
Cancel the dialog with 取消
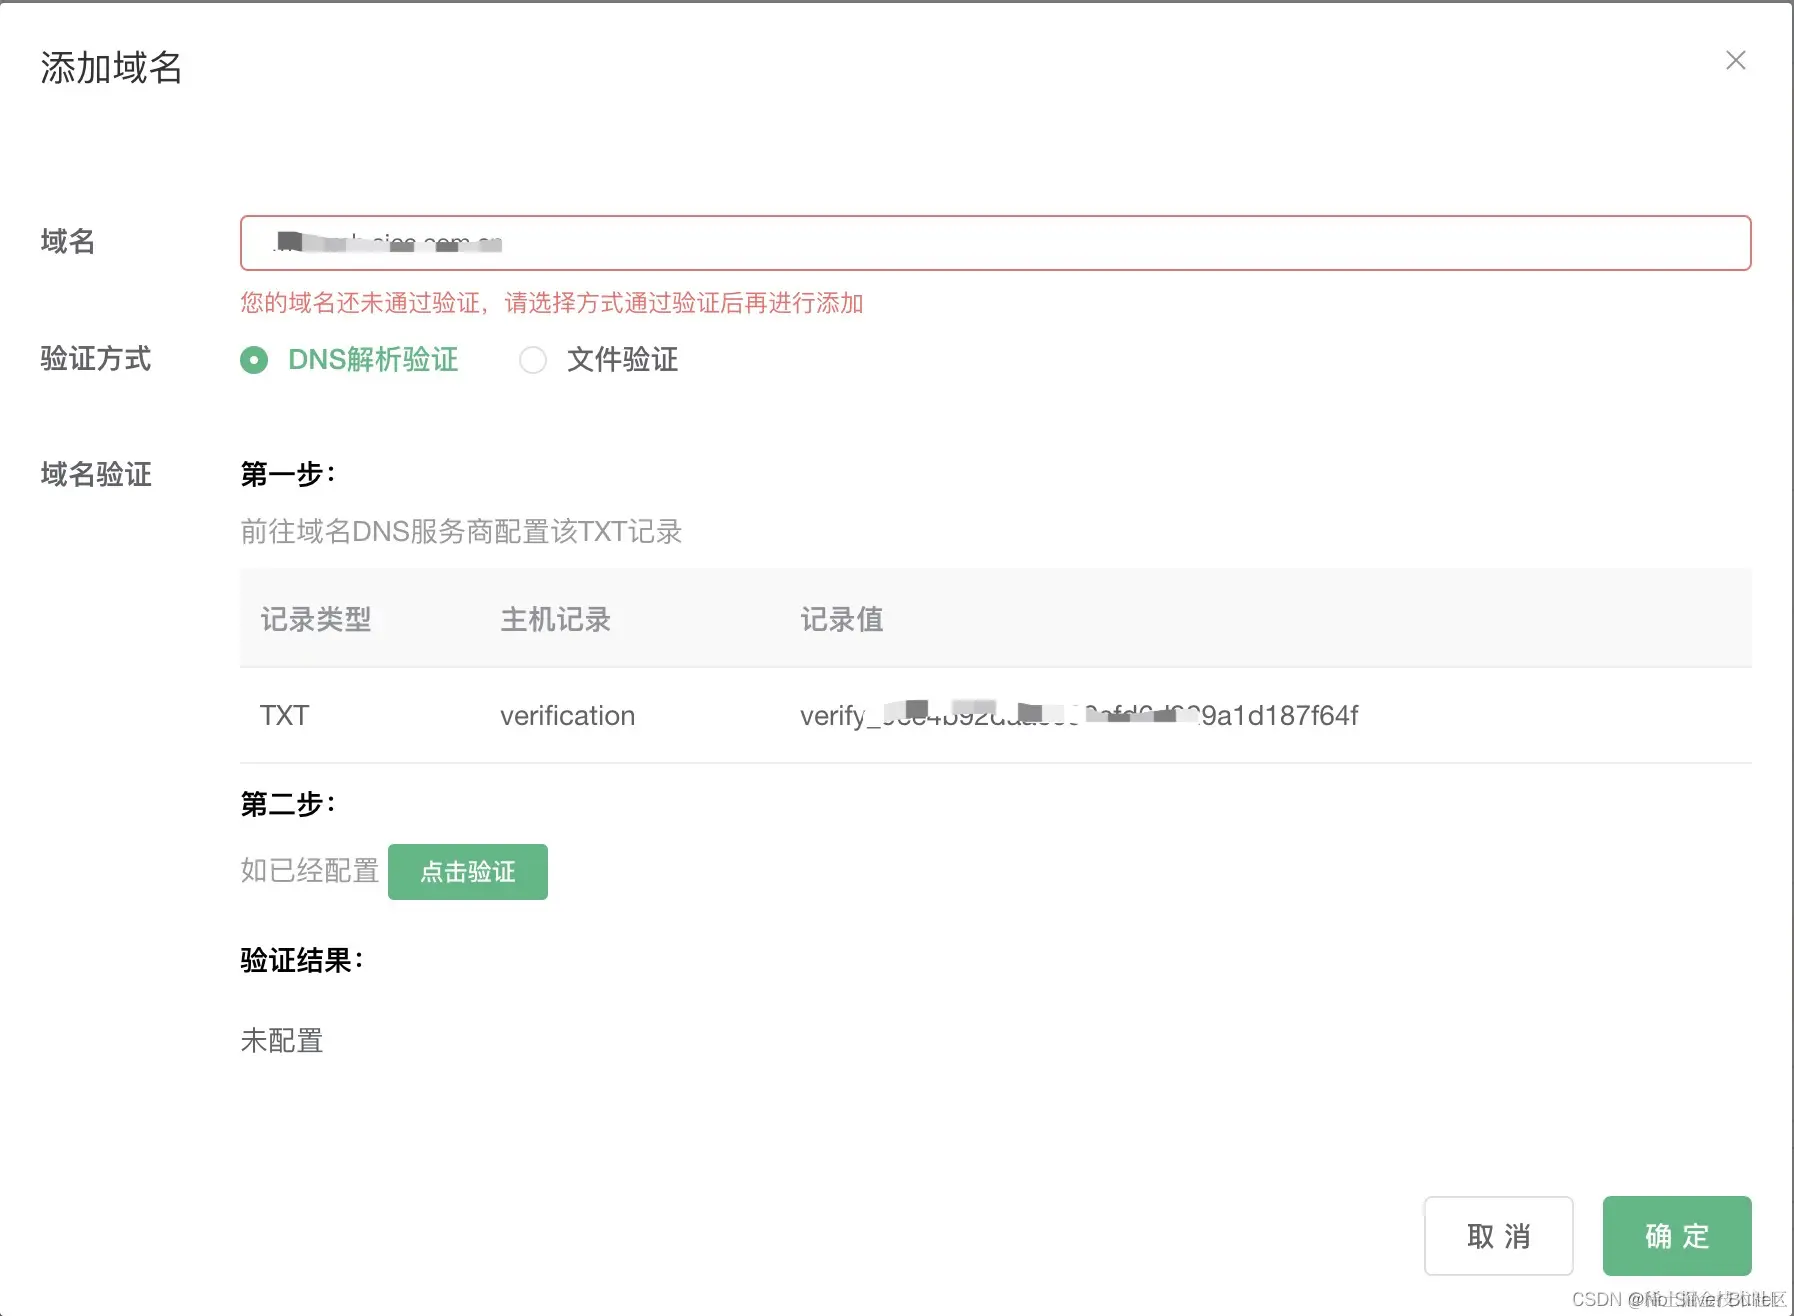coord(1498,1236)
